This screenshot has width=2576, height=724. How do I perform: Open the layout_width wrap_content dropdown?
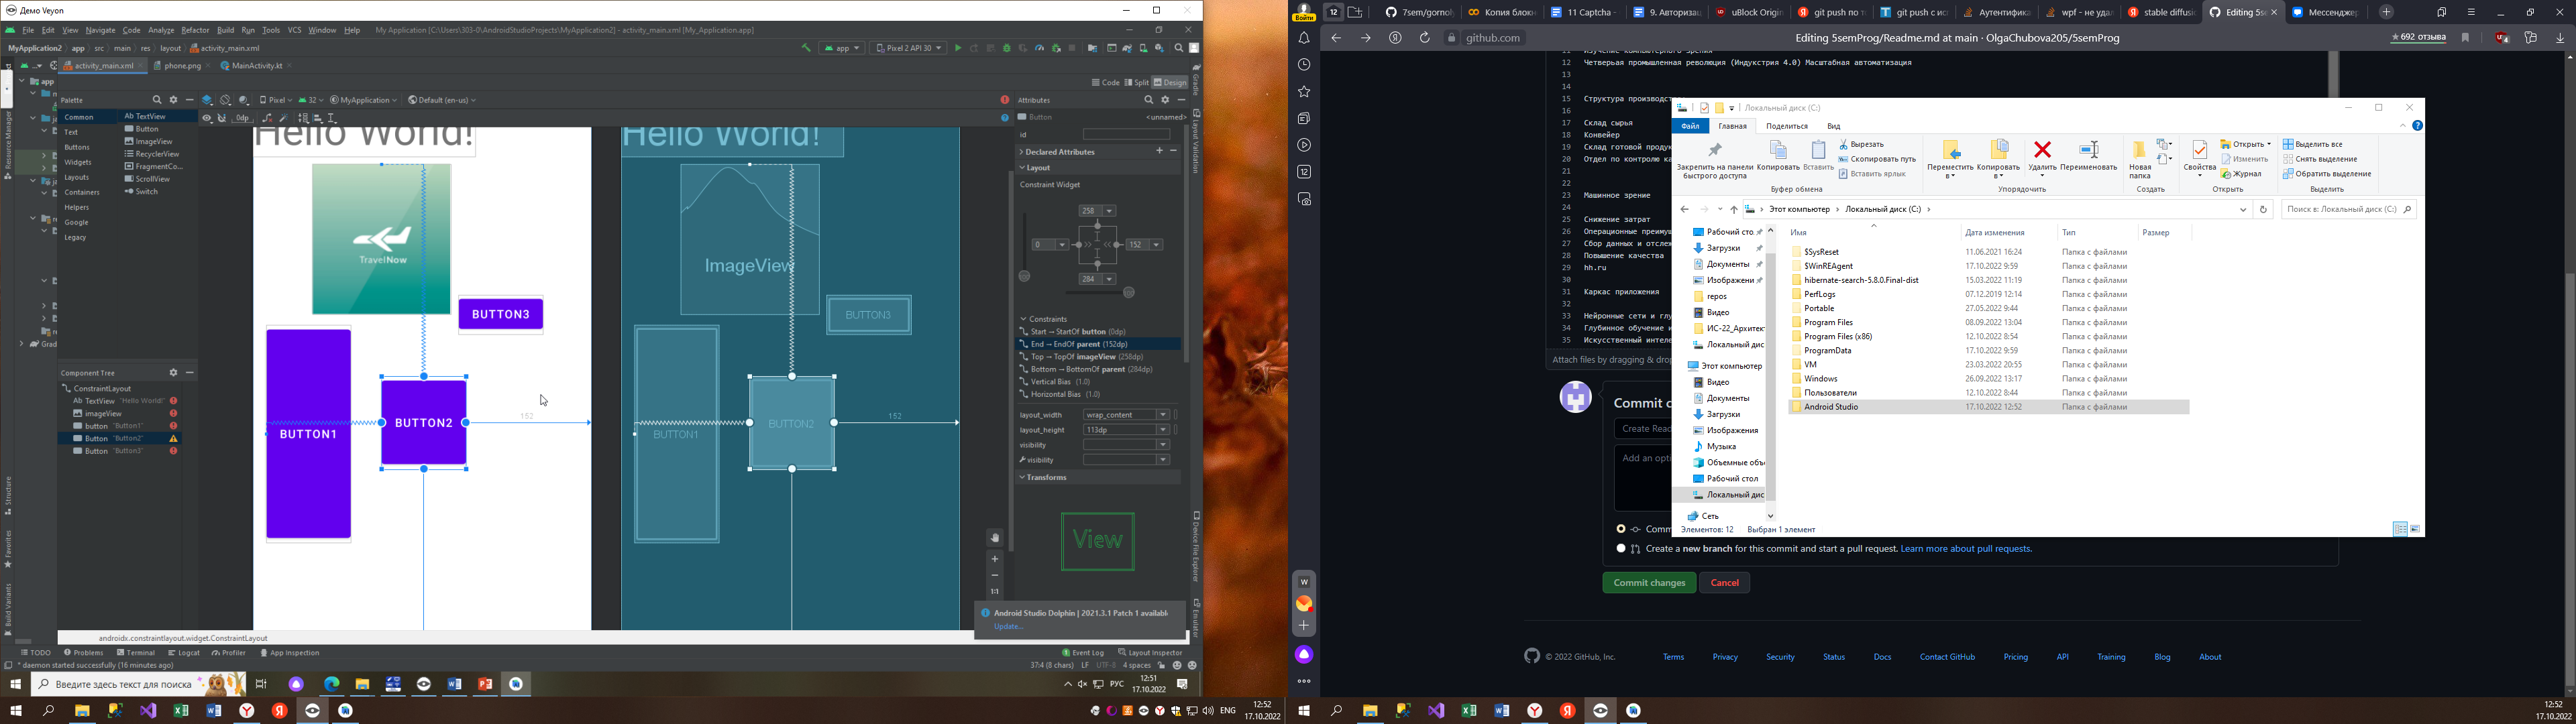[x=1126, y=415]
